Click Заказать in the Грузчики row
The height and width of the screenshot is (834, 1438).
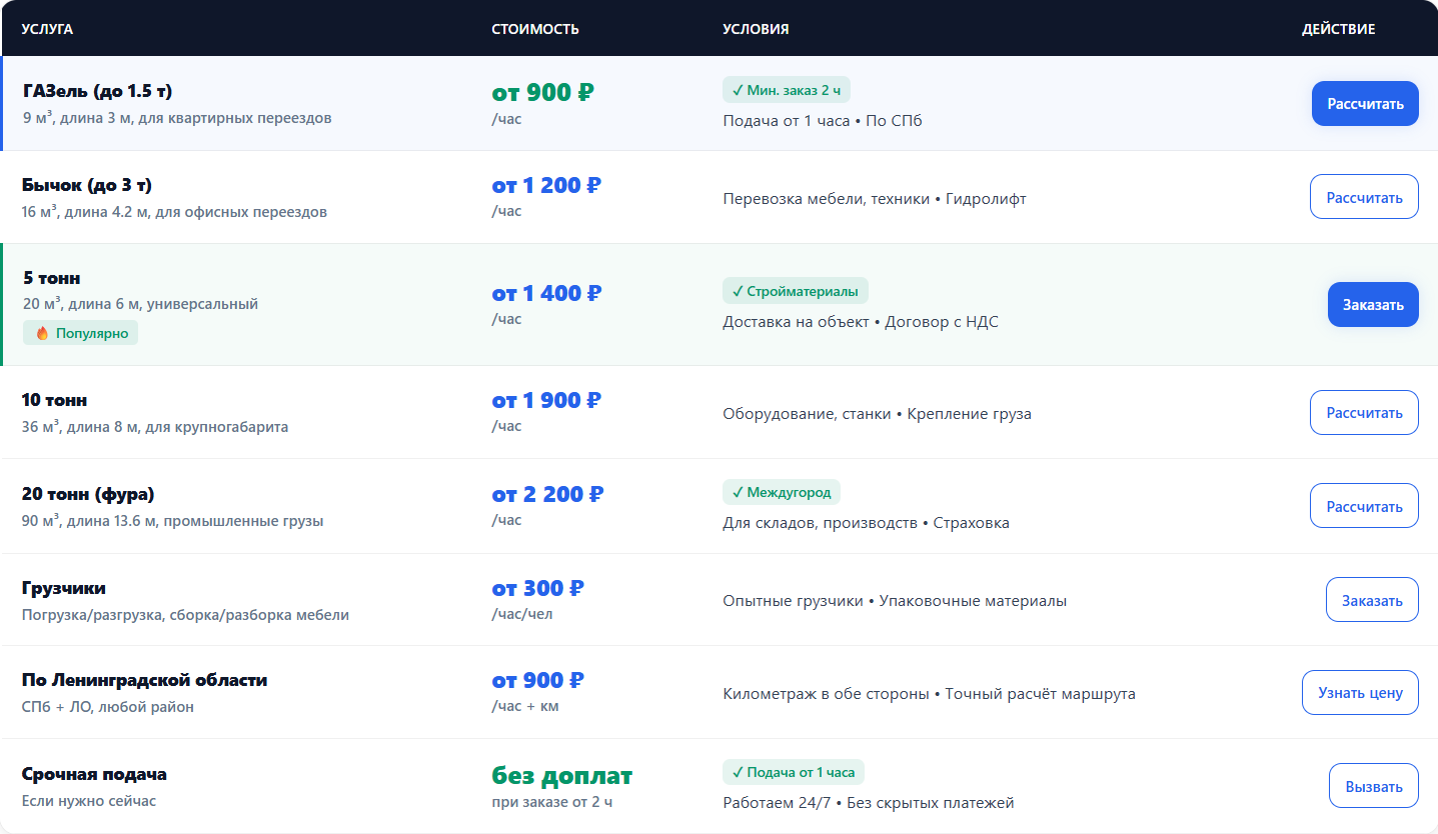click(x=1372, y=600)
